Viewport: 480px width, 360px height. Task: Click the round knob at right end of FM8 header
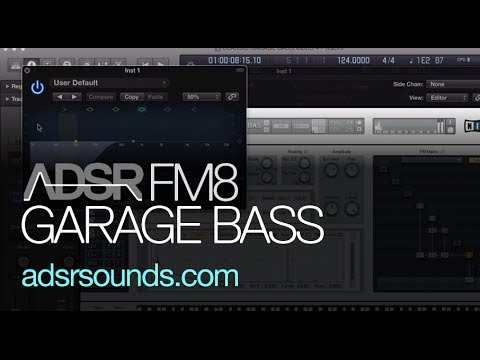point(451,130)
